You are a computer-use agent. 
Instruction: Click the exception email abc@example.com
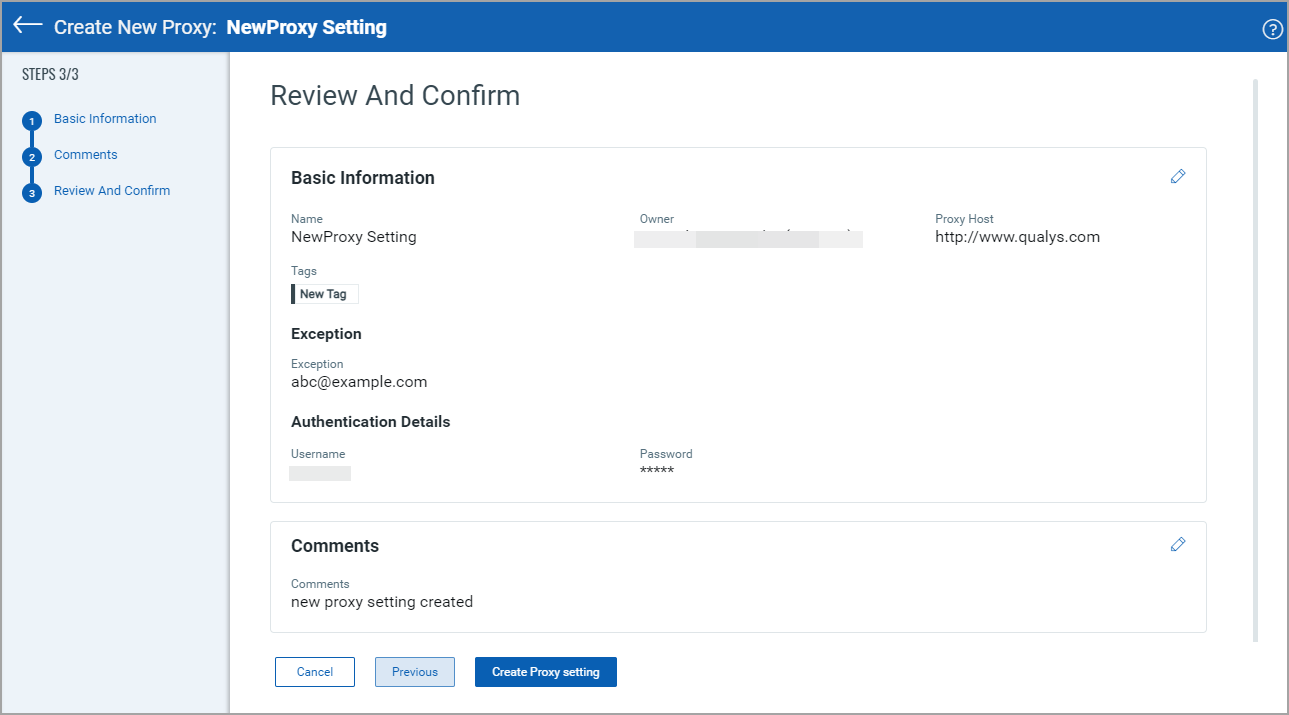[x=358, y=381]
